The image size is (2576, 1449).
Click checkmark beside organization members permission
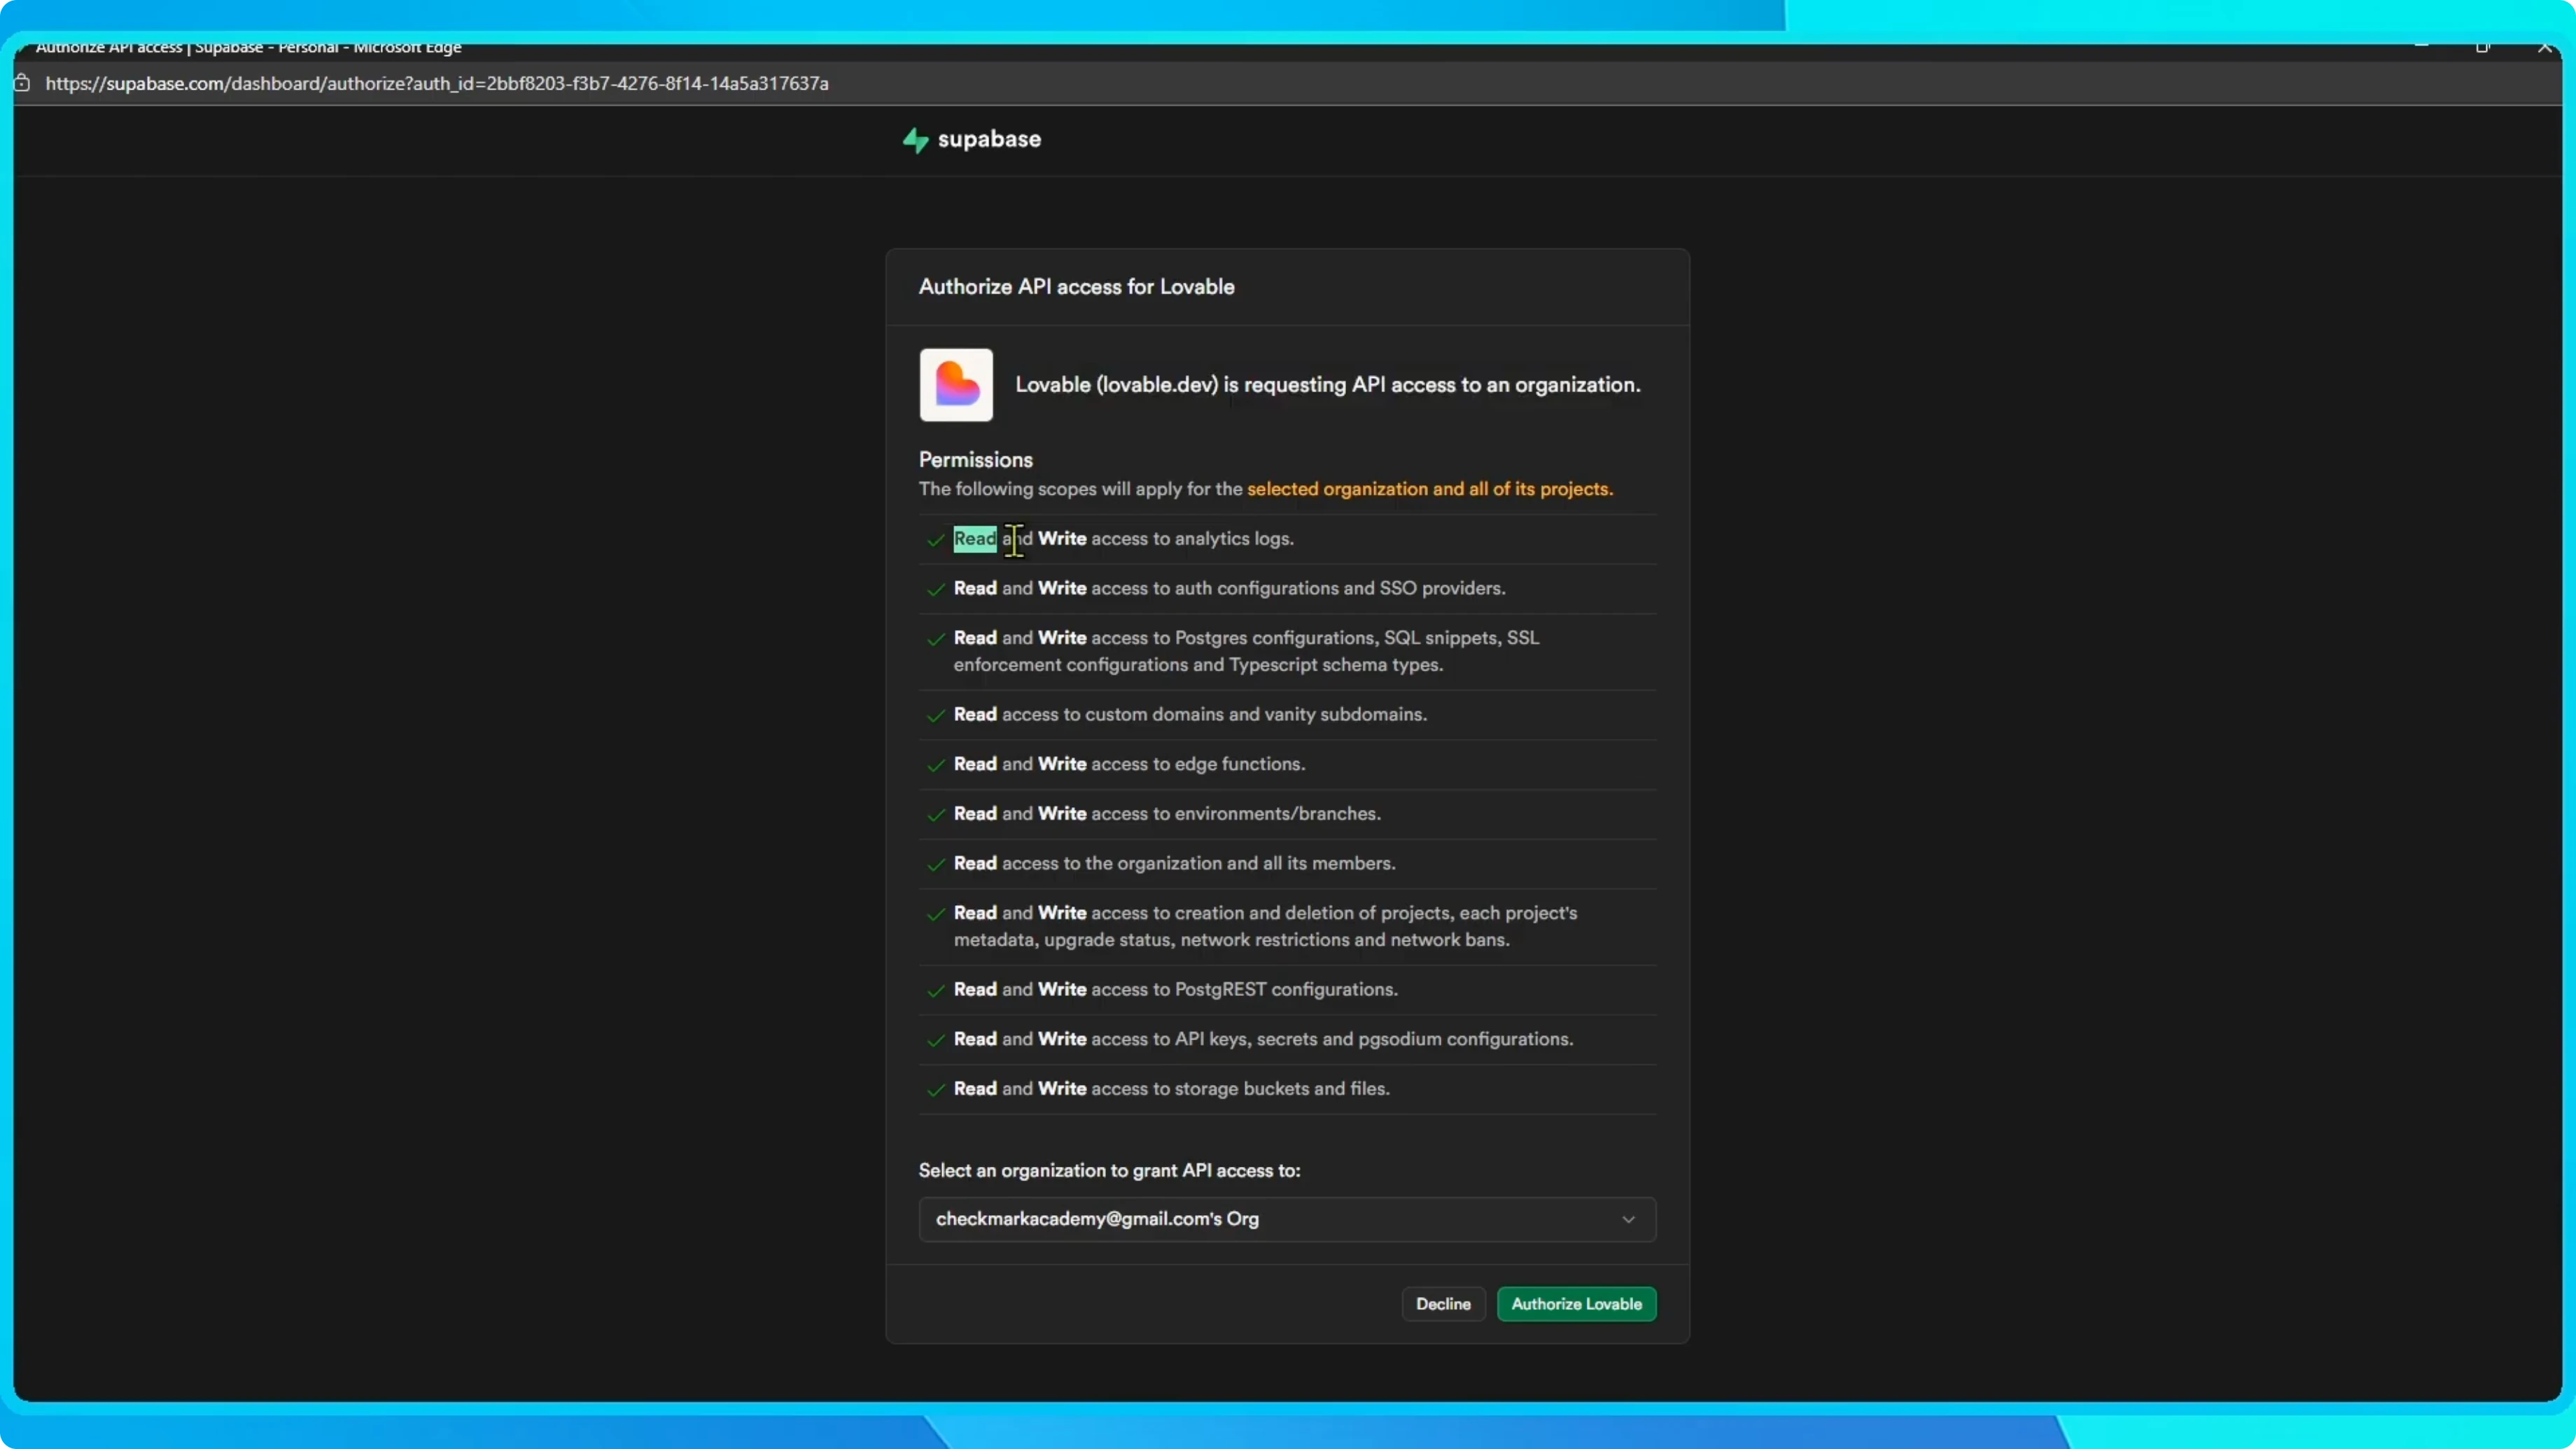point(935,865)
